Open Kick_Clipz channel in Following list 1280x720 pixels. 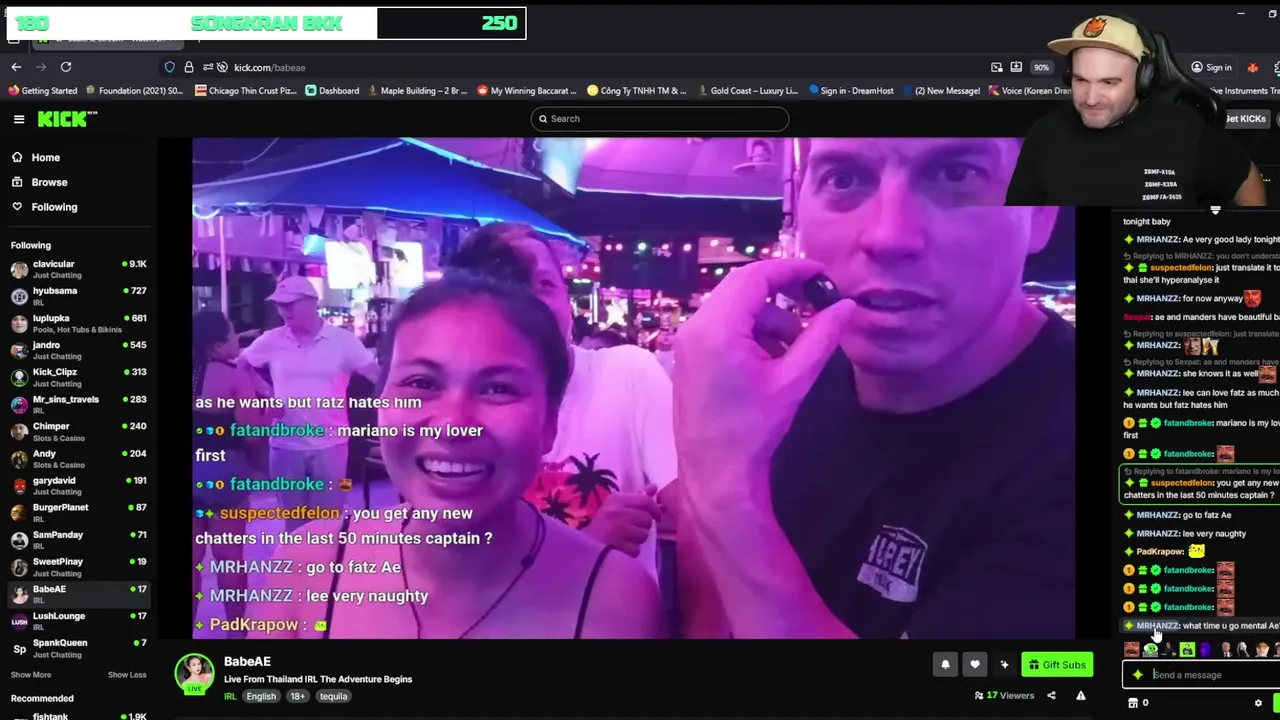pos(78,377)
